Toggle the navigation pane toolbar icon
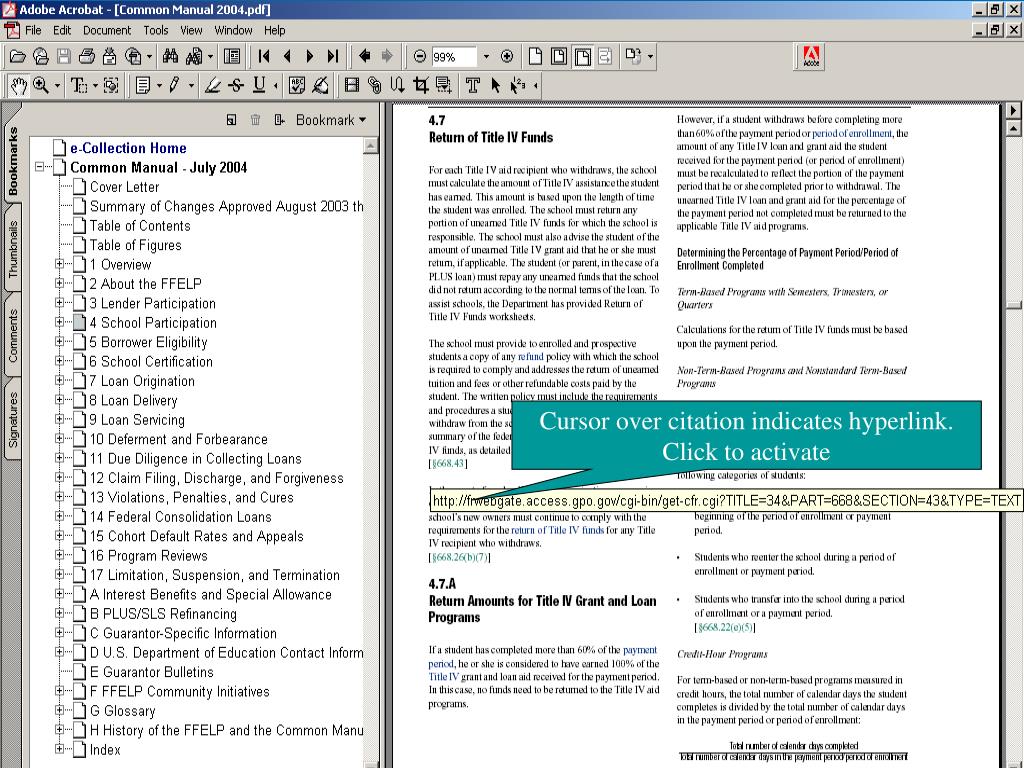This screenshot has width=1024, height=768. pyautogui.click(x=232, y=57)
